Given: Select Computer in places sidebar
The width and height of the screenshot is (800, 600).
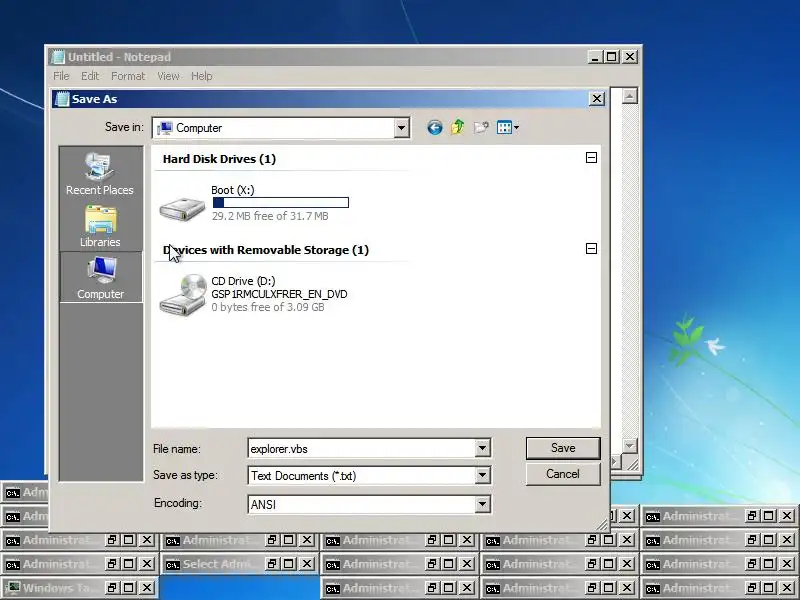Looking at the screenshot, I should (x=101, y=277).
